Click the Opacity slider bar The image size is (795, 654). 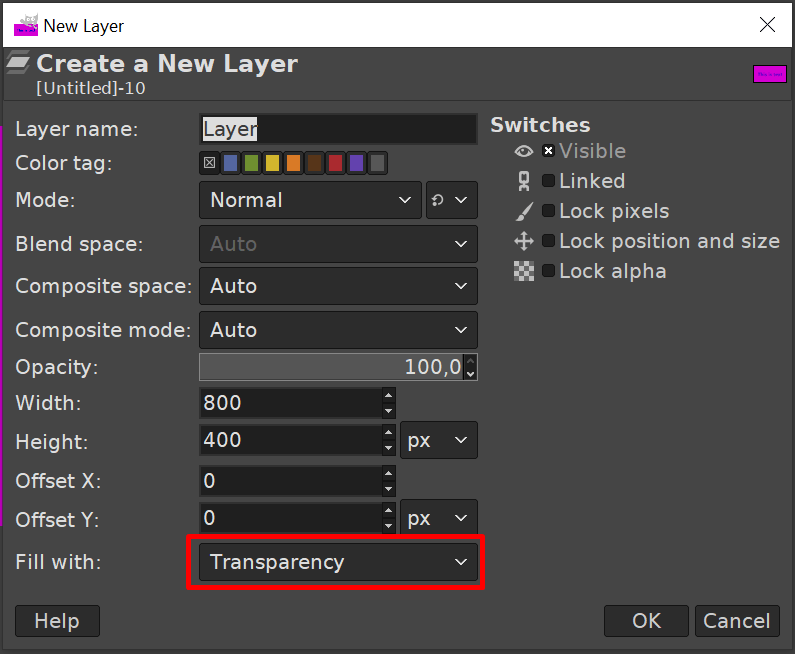click(332, 367)
